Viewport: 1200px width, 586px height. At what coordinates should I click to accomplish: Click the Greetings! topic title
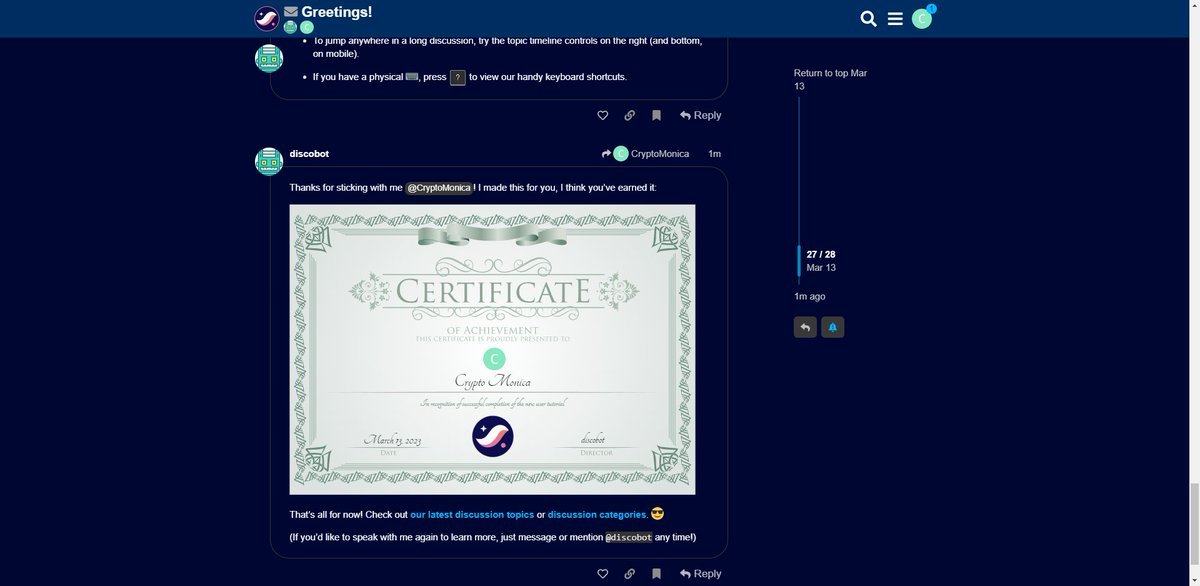[337, 12]
